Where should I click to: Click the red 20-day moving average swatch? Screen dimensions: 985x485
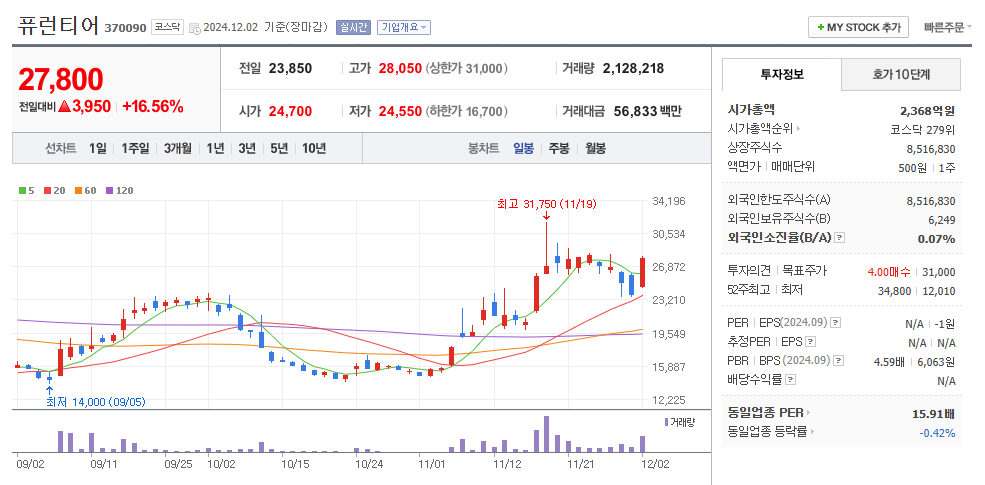[x=46, y=190]
